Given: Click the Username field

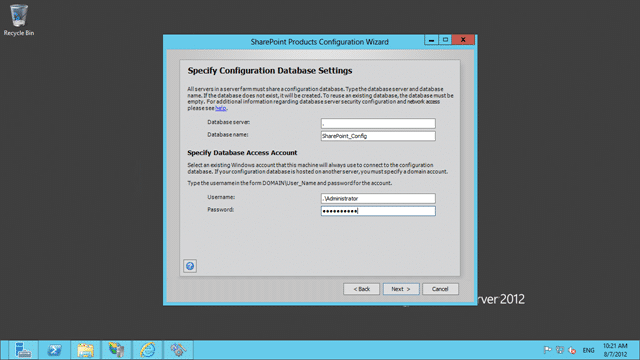Looking at the screenshot, I should (x=378, y=198).
